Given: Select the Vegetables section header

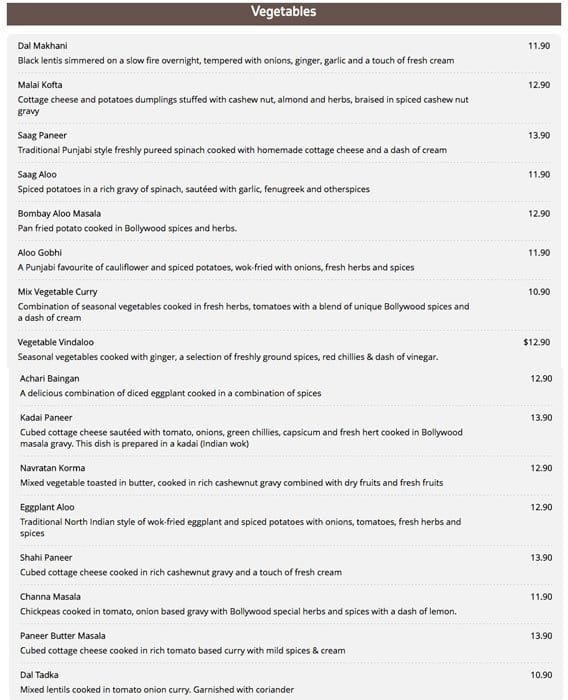Looking at the screenshot, I should (284, 12).
